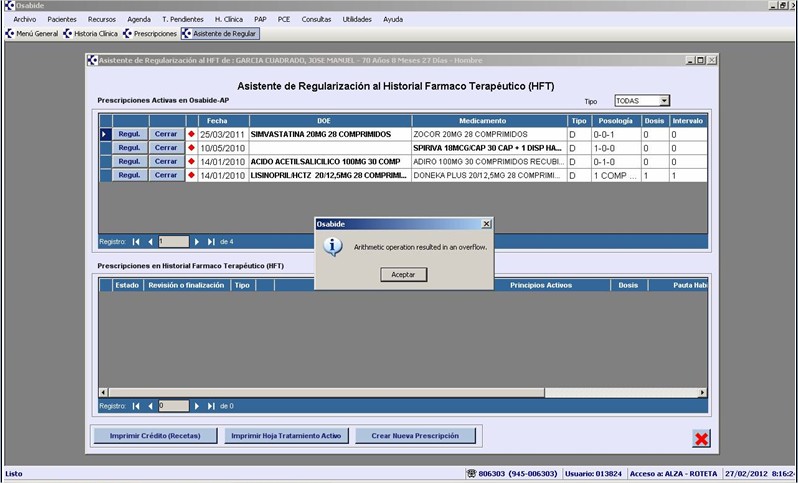Image resolution: width=798 pixels, height=483 pixels.
Task: Go to first record in active prescriptions
Action: point(136,241)
